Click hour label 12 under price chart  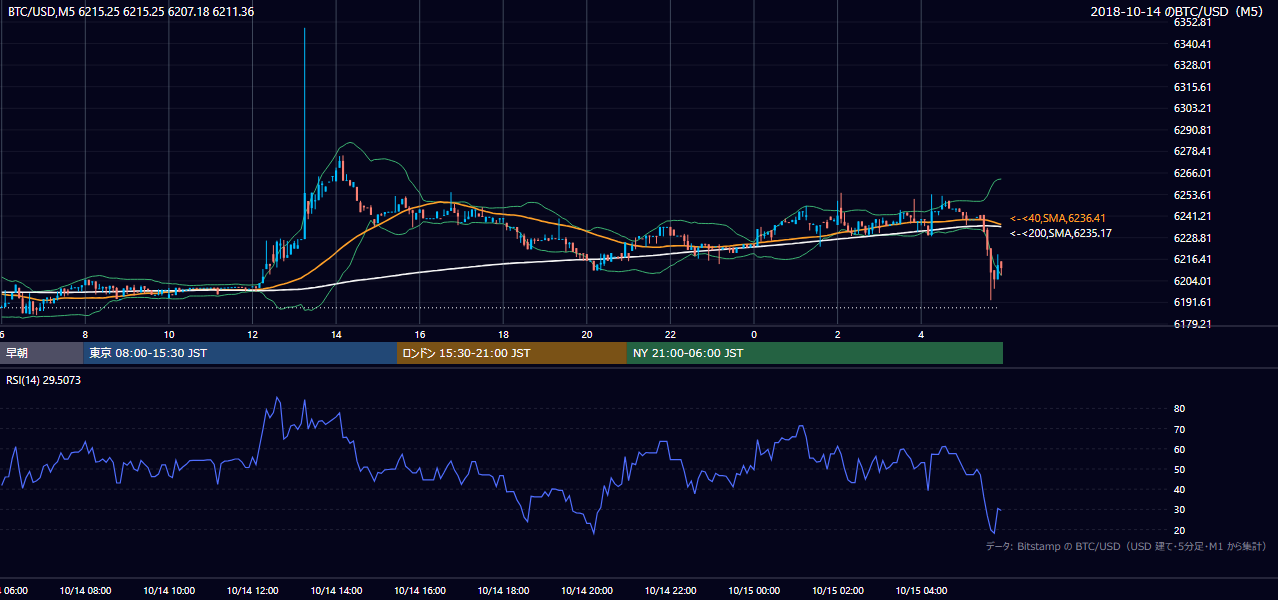click(x=252, y=334)
